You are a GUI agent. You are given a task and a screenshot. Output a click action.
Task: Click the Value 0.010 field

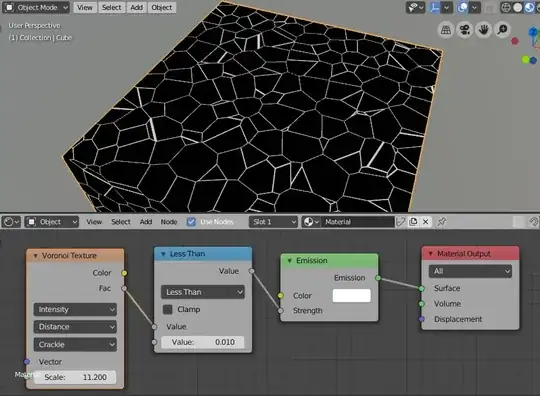pos(203,342)
